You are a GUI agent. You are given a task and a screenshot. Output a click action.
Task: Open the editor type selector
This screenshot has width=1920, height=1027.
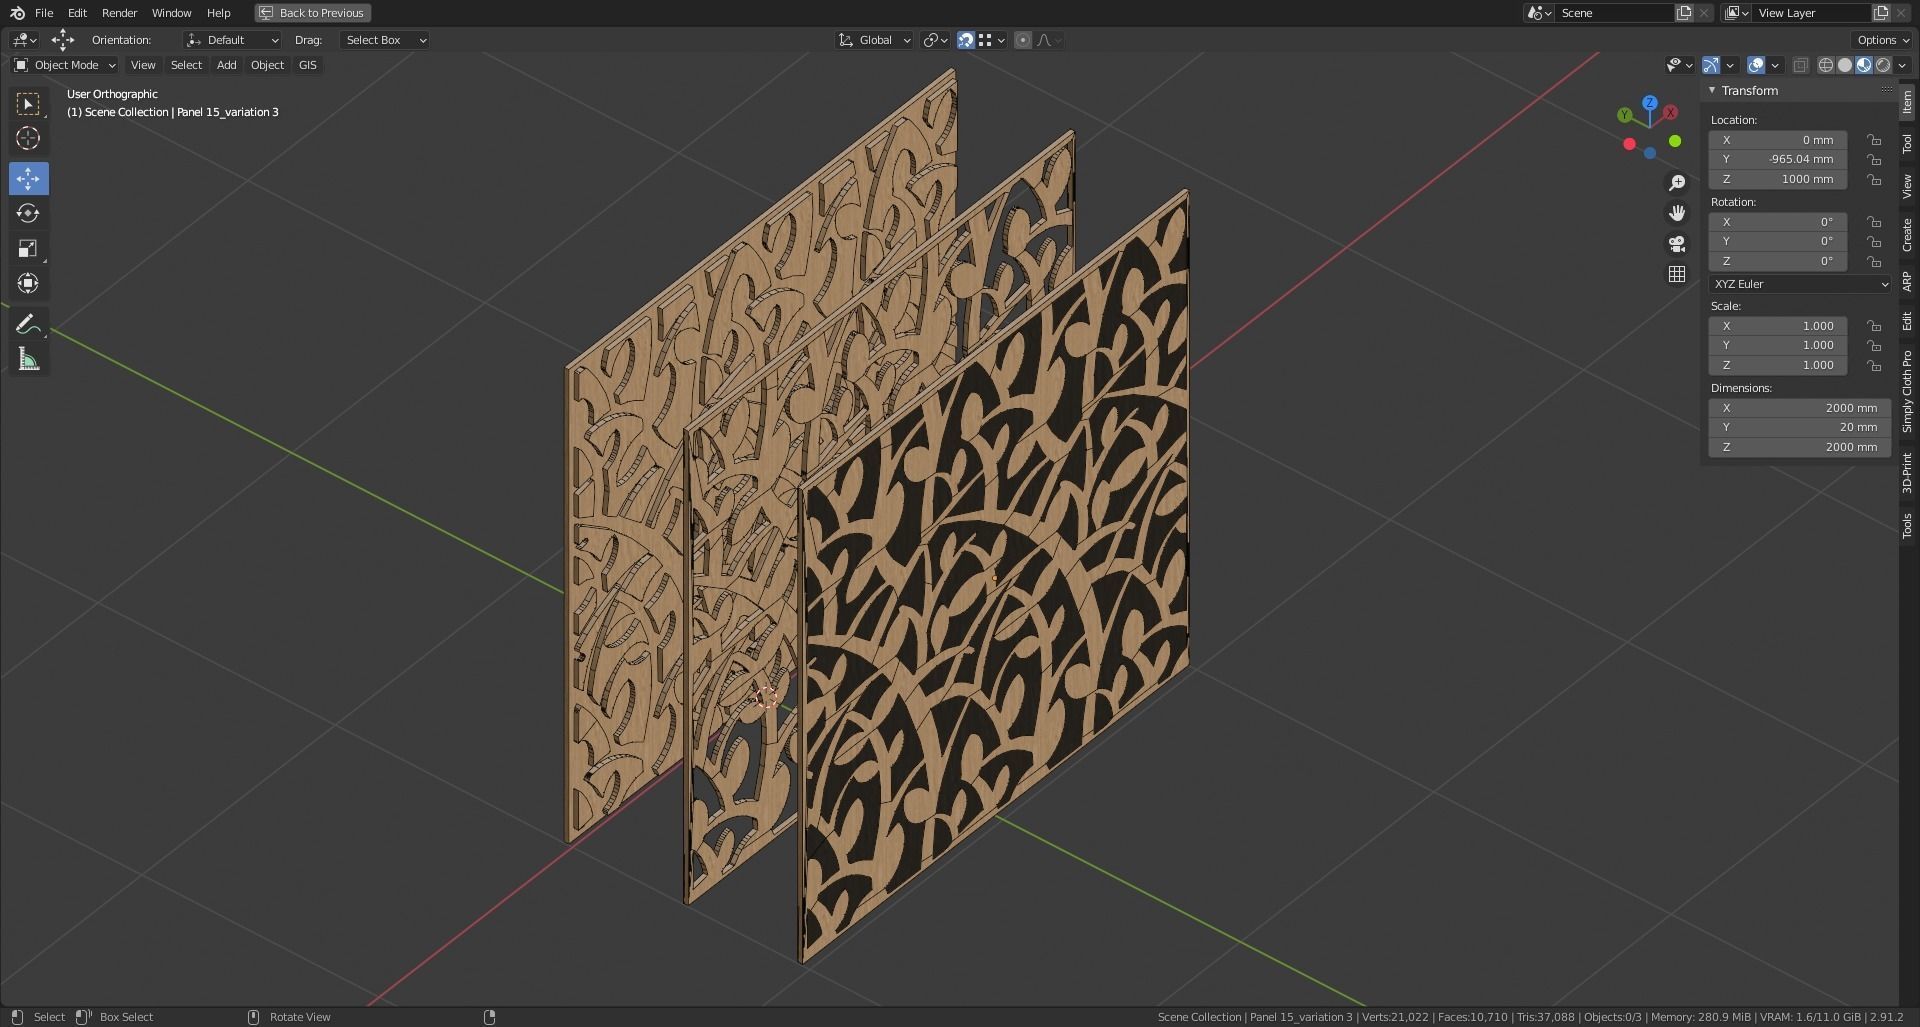24,40
